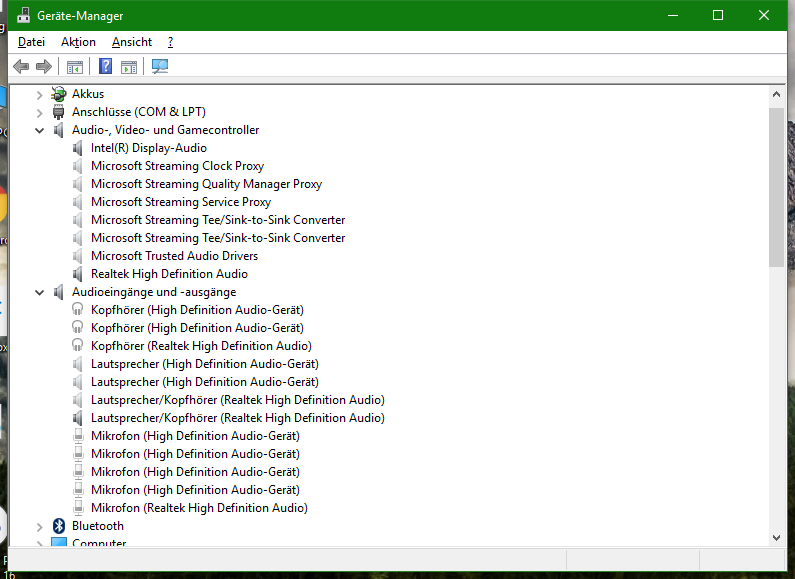Click Audio-, Video- und Gamecontroller category icon

pos(59,130)
